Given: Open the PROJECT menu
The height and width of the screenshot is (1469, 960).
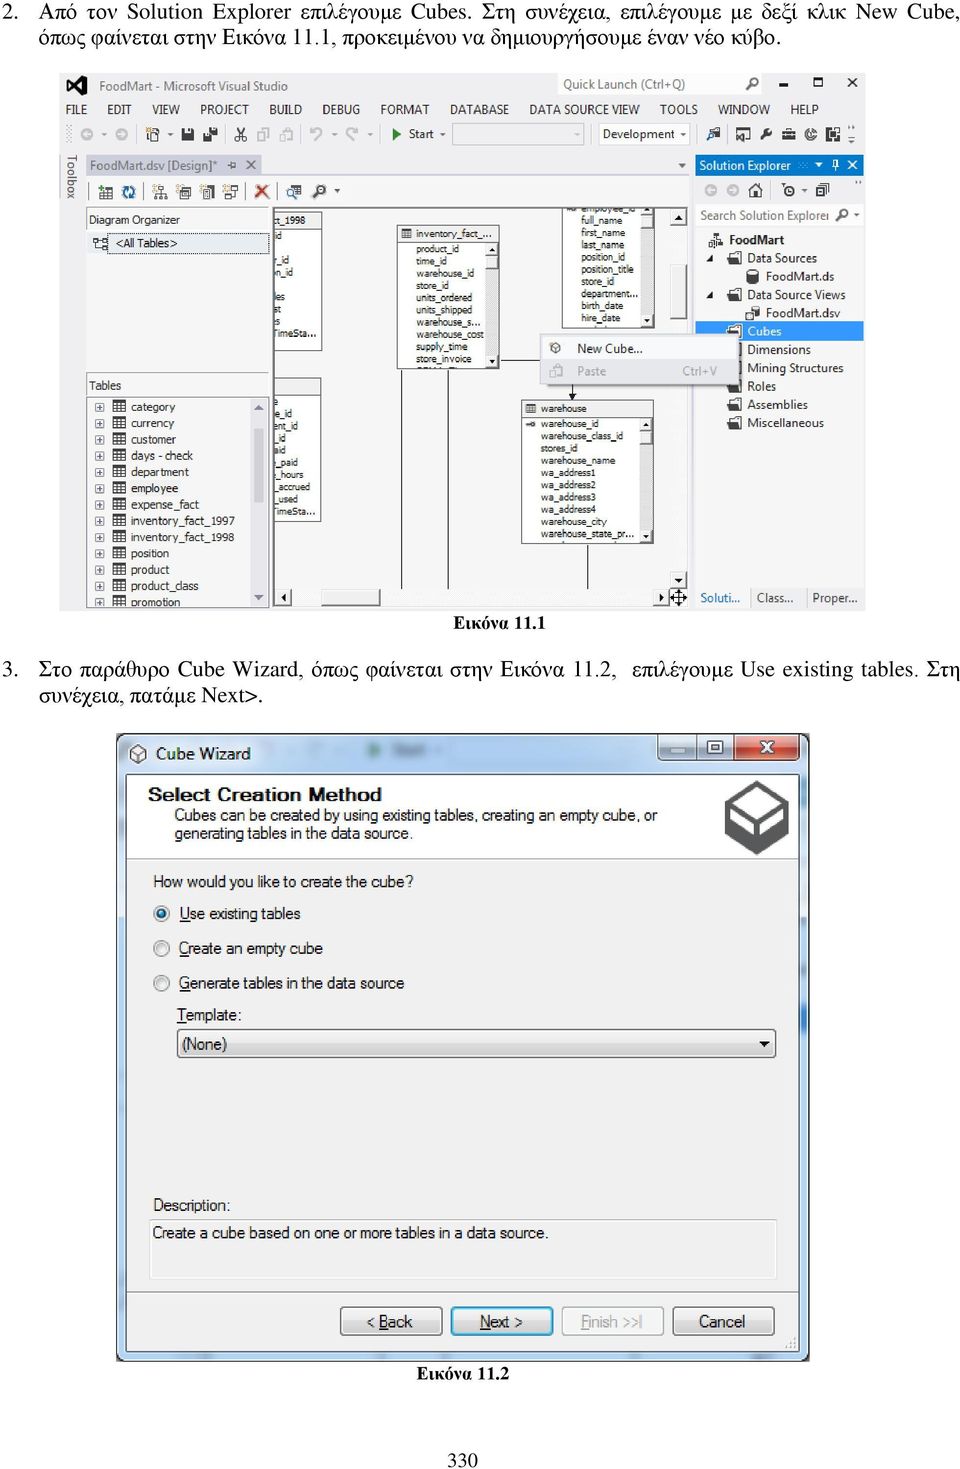Looking at the screenshot, I should [x=224, y=110].
